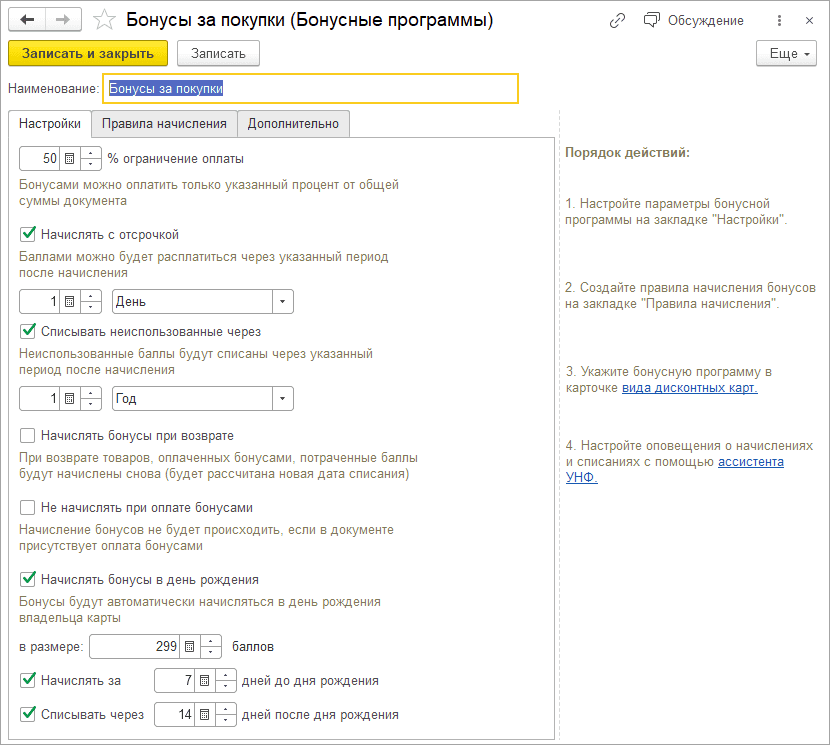Copy link using the chain icon
The height and width of the screenshot is (745, 830).
[617, 21]
